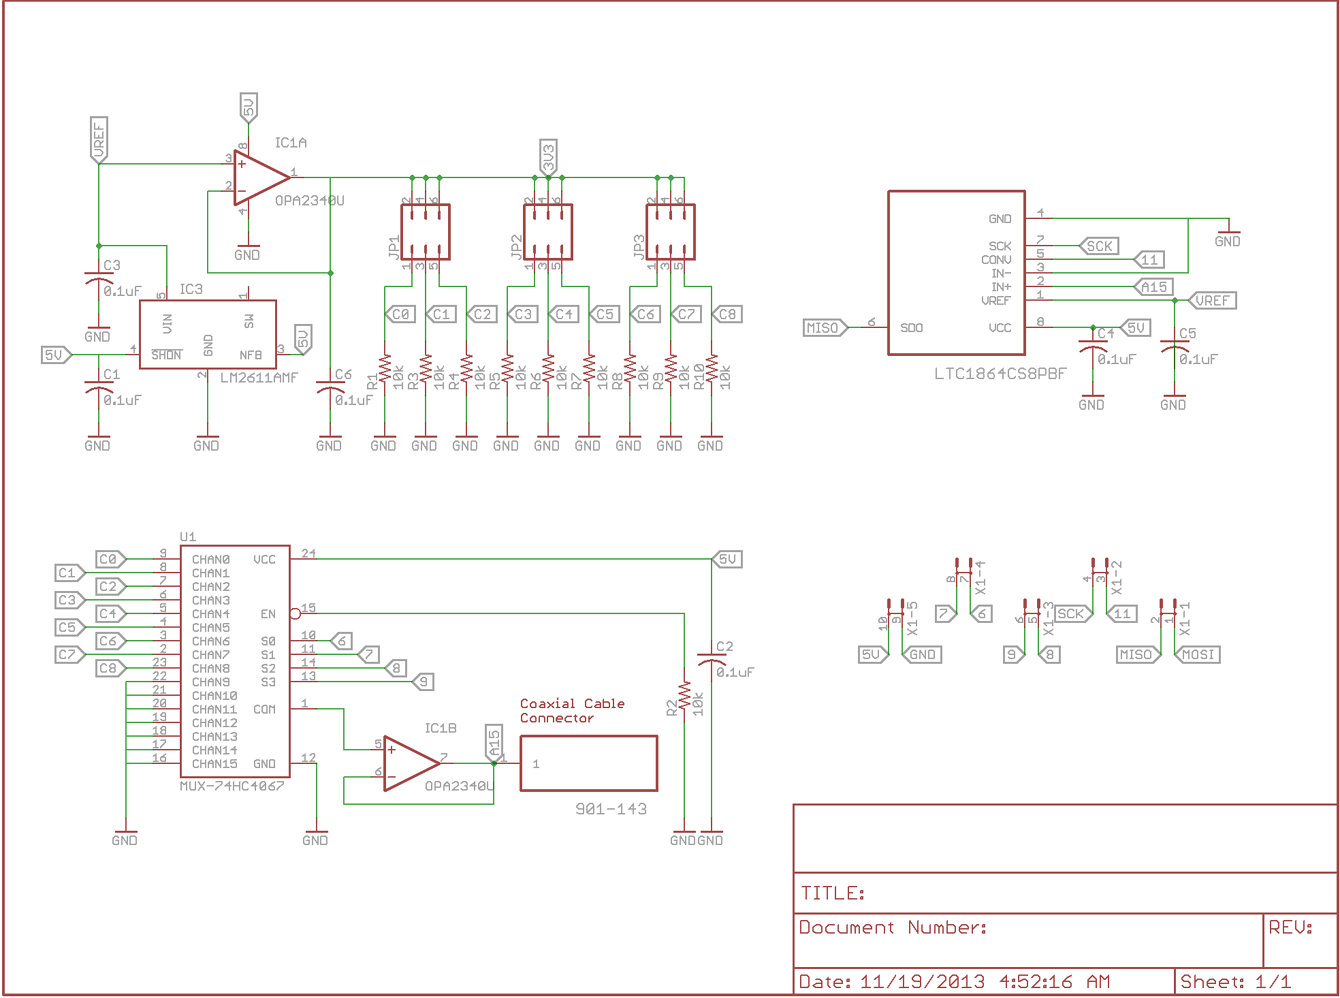
Task: Click the SCK net label near the ADC
Action: tap(1098, 245)
